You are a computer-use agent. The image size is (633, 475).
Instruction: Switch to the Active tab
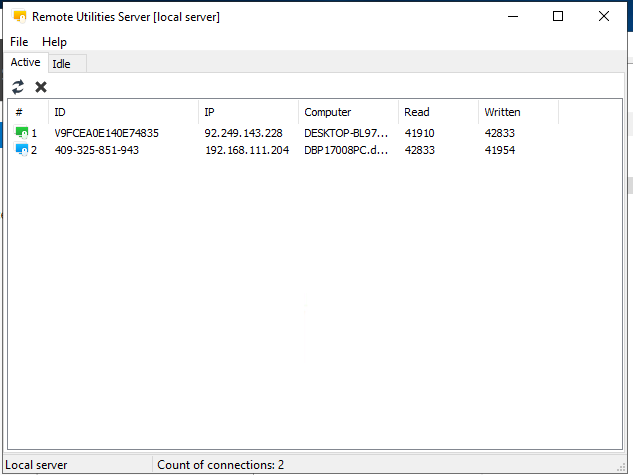tap(25, 63)
